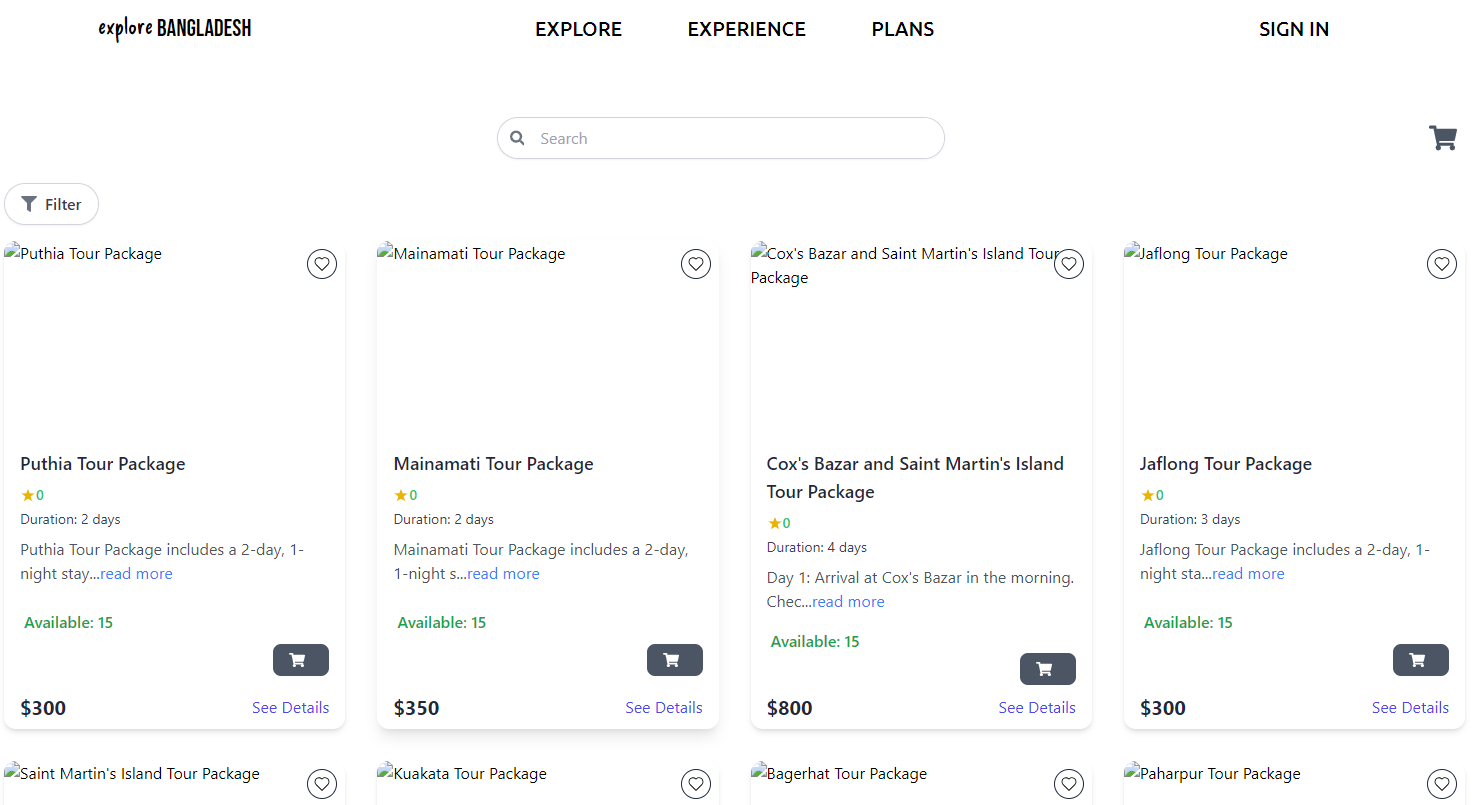Favorite the Saint Martin's Island Tour Package

point(322,784)
